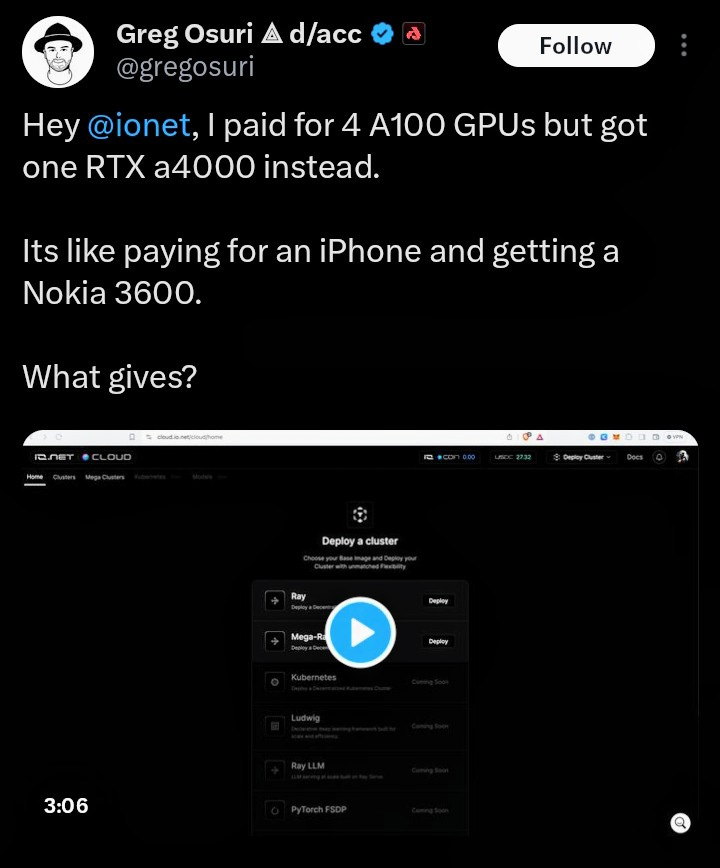Play the embedded video
Image resolution: width=720 pixels, height=868 pixels.
coord(360,632)
